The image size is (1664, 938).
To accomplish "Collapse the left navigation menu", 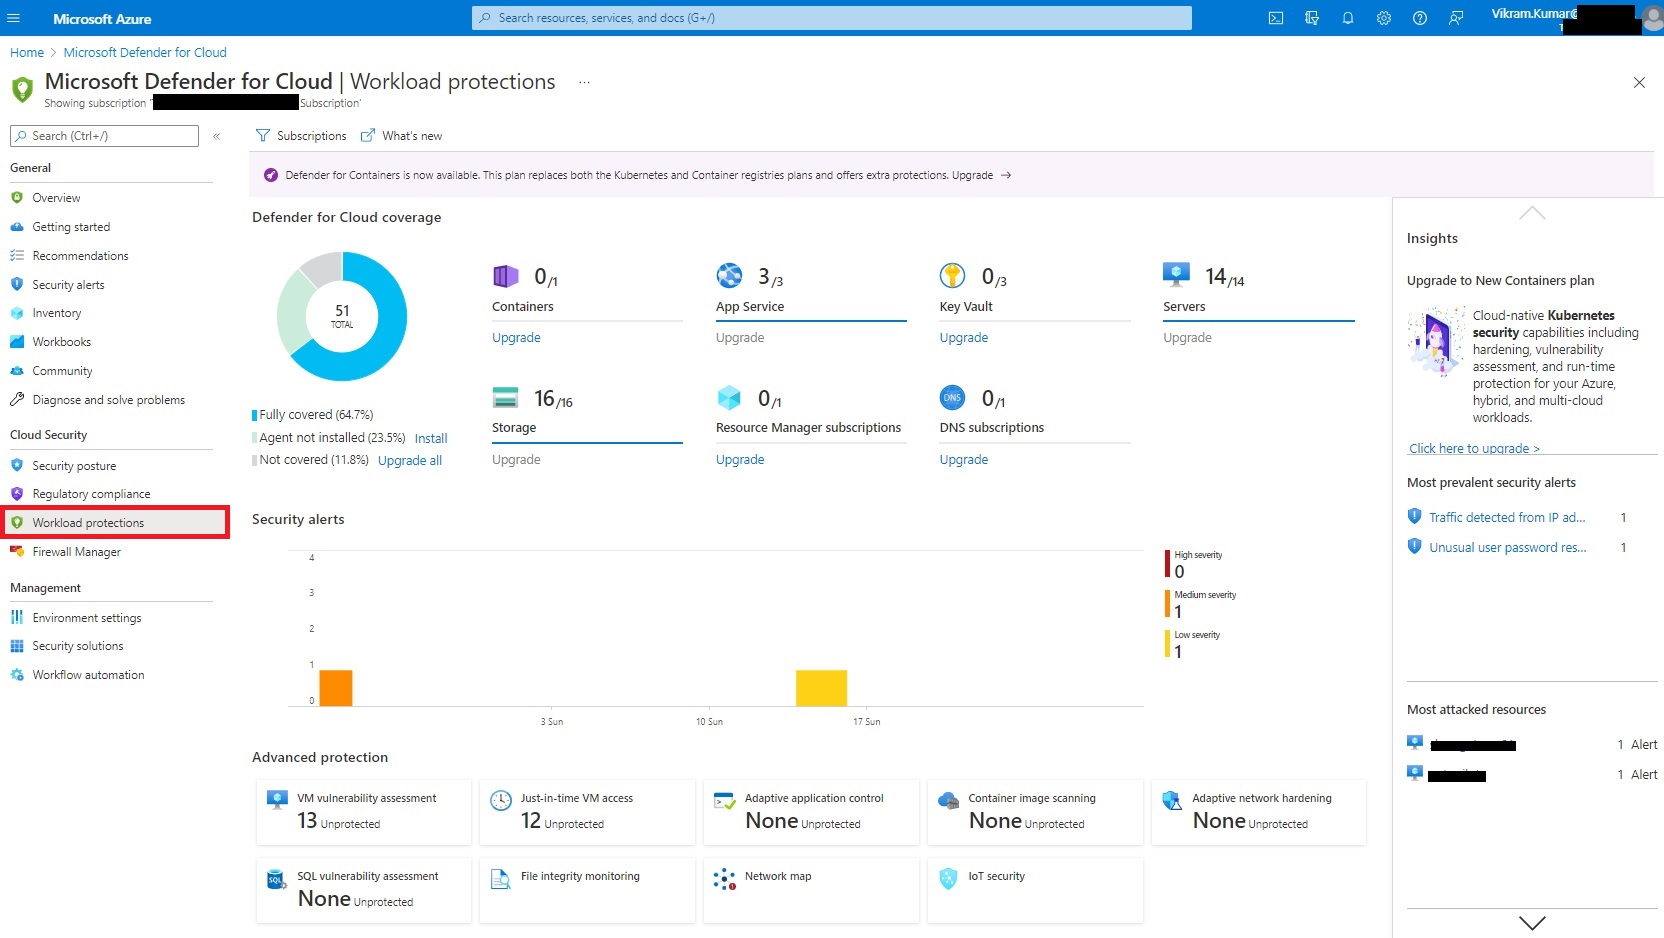I will [216, 136].
